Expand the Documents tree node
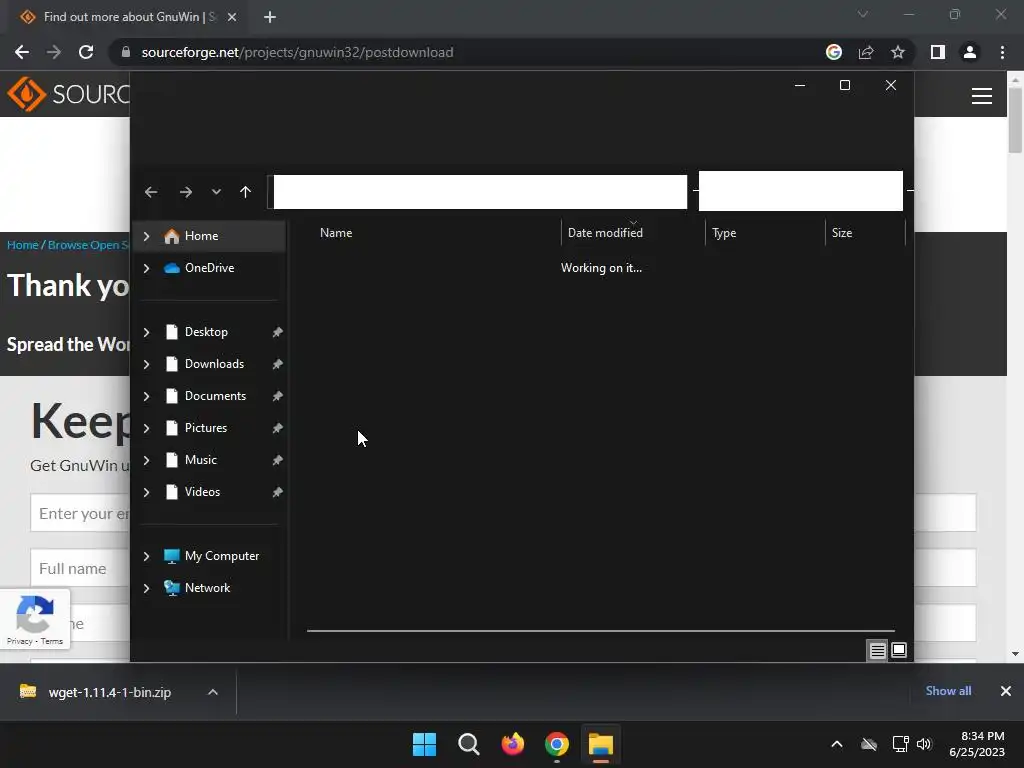 coord(146,396)
